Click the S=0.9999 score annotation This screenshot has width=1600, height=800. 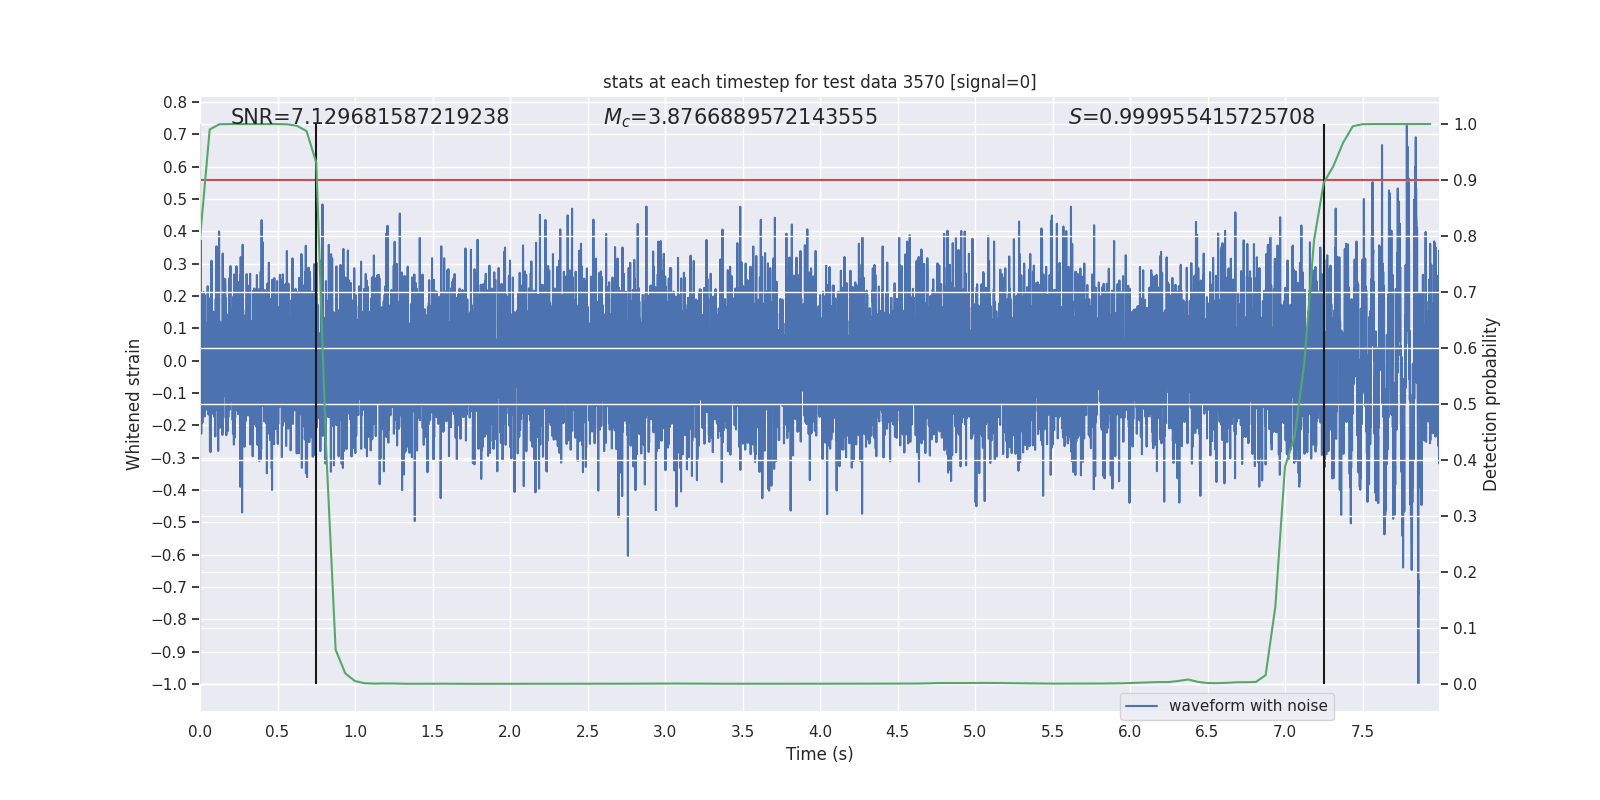pyautogui.click(x=1191, y=117)
